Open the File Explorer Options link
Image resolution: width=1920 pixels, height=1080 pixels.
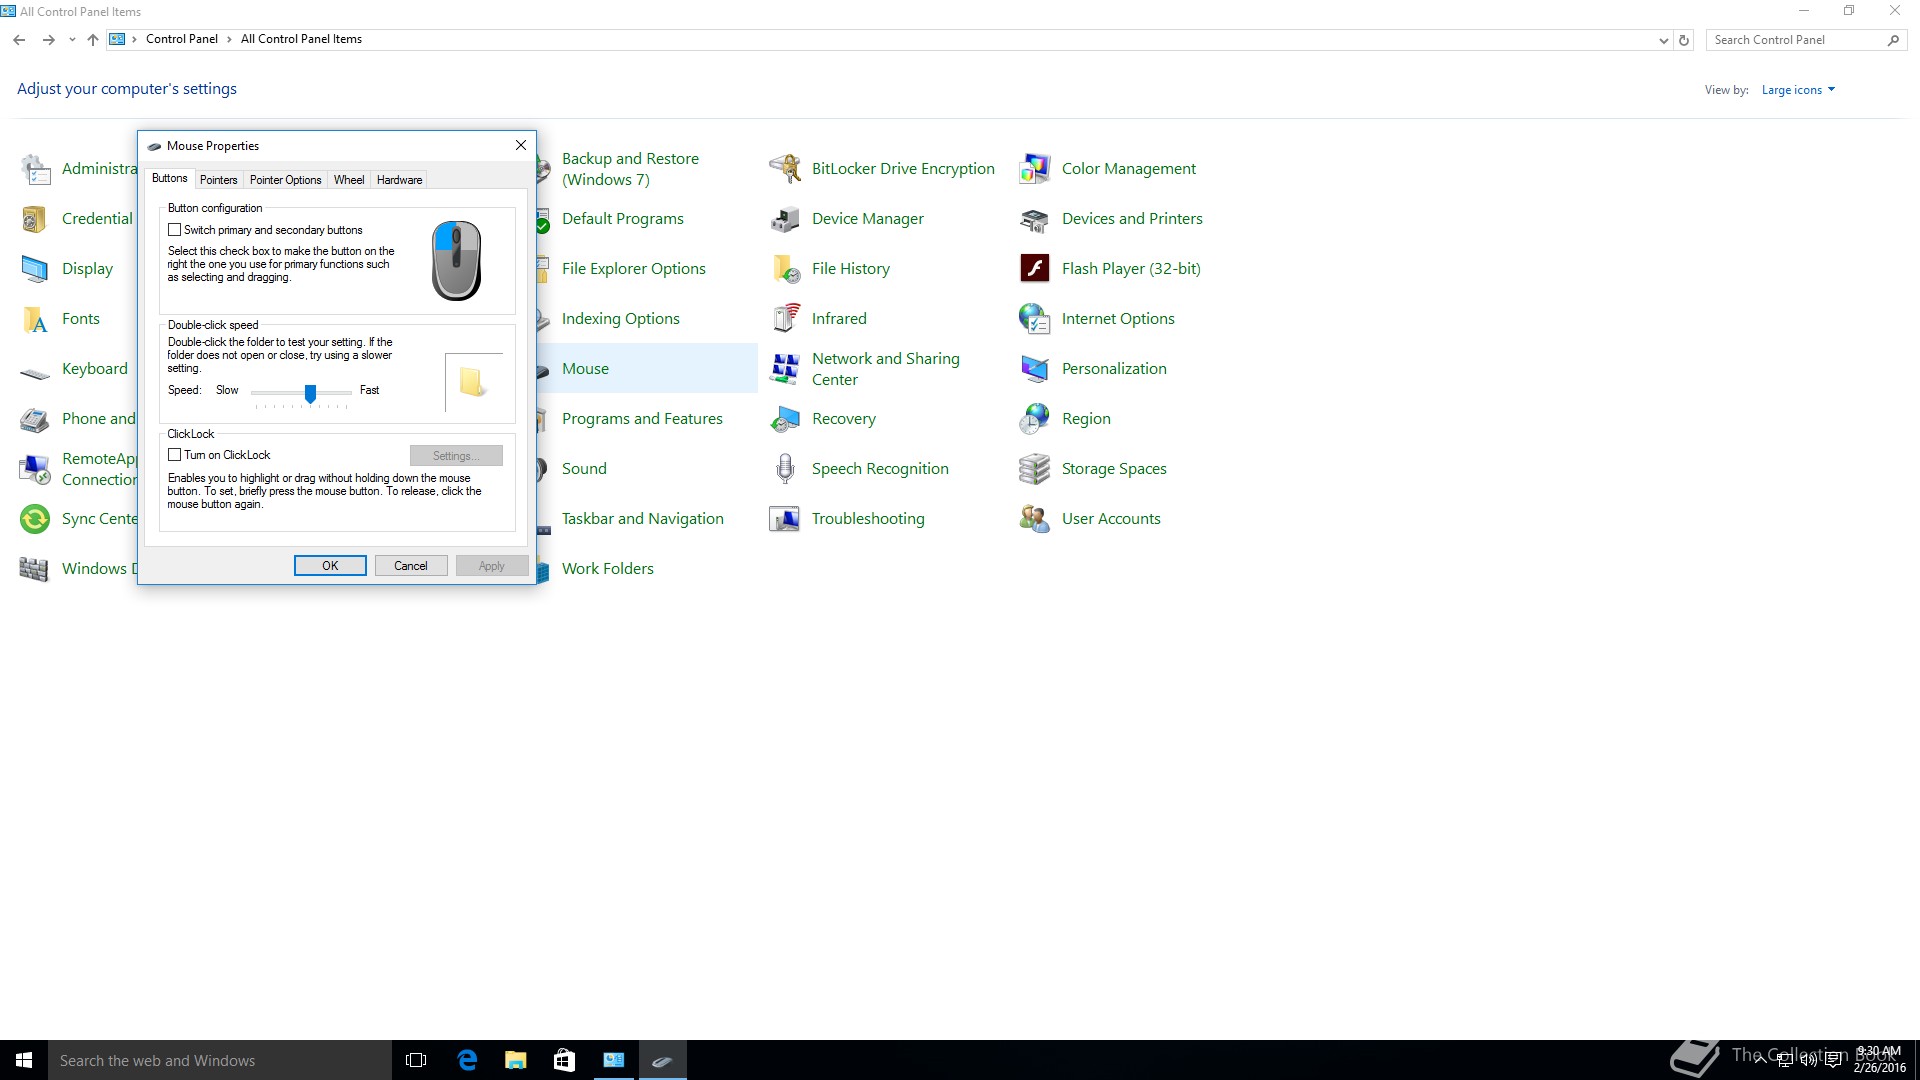pos(634,269)
